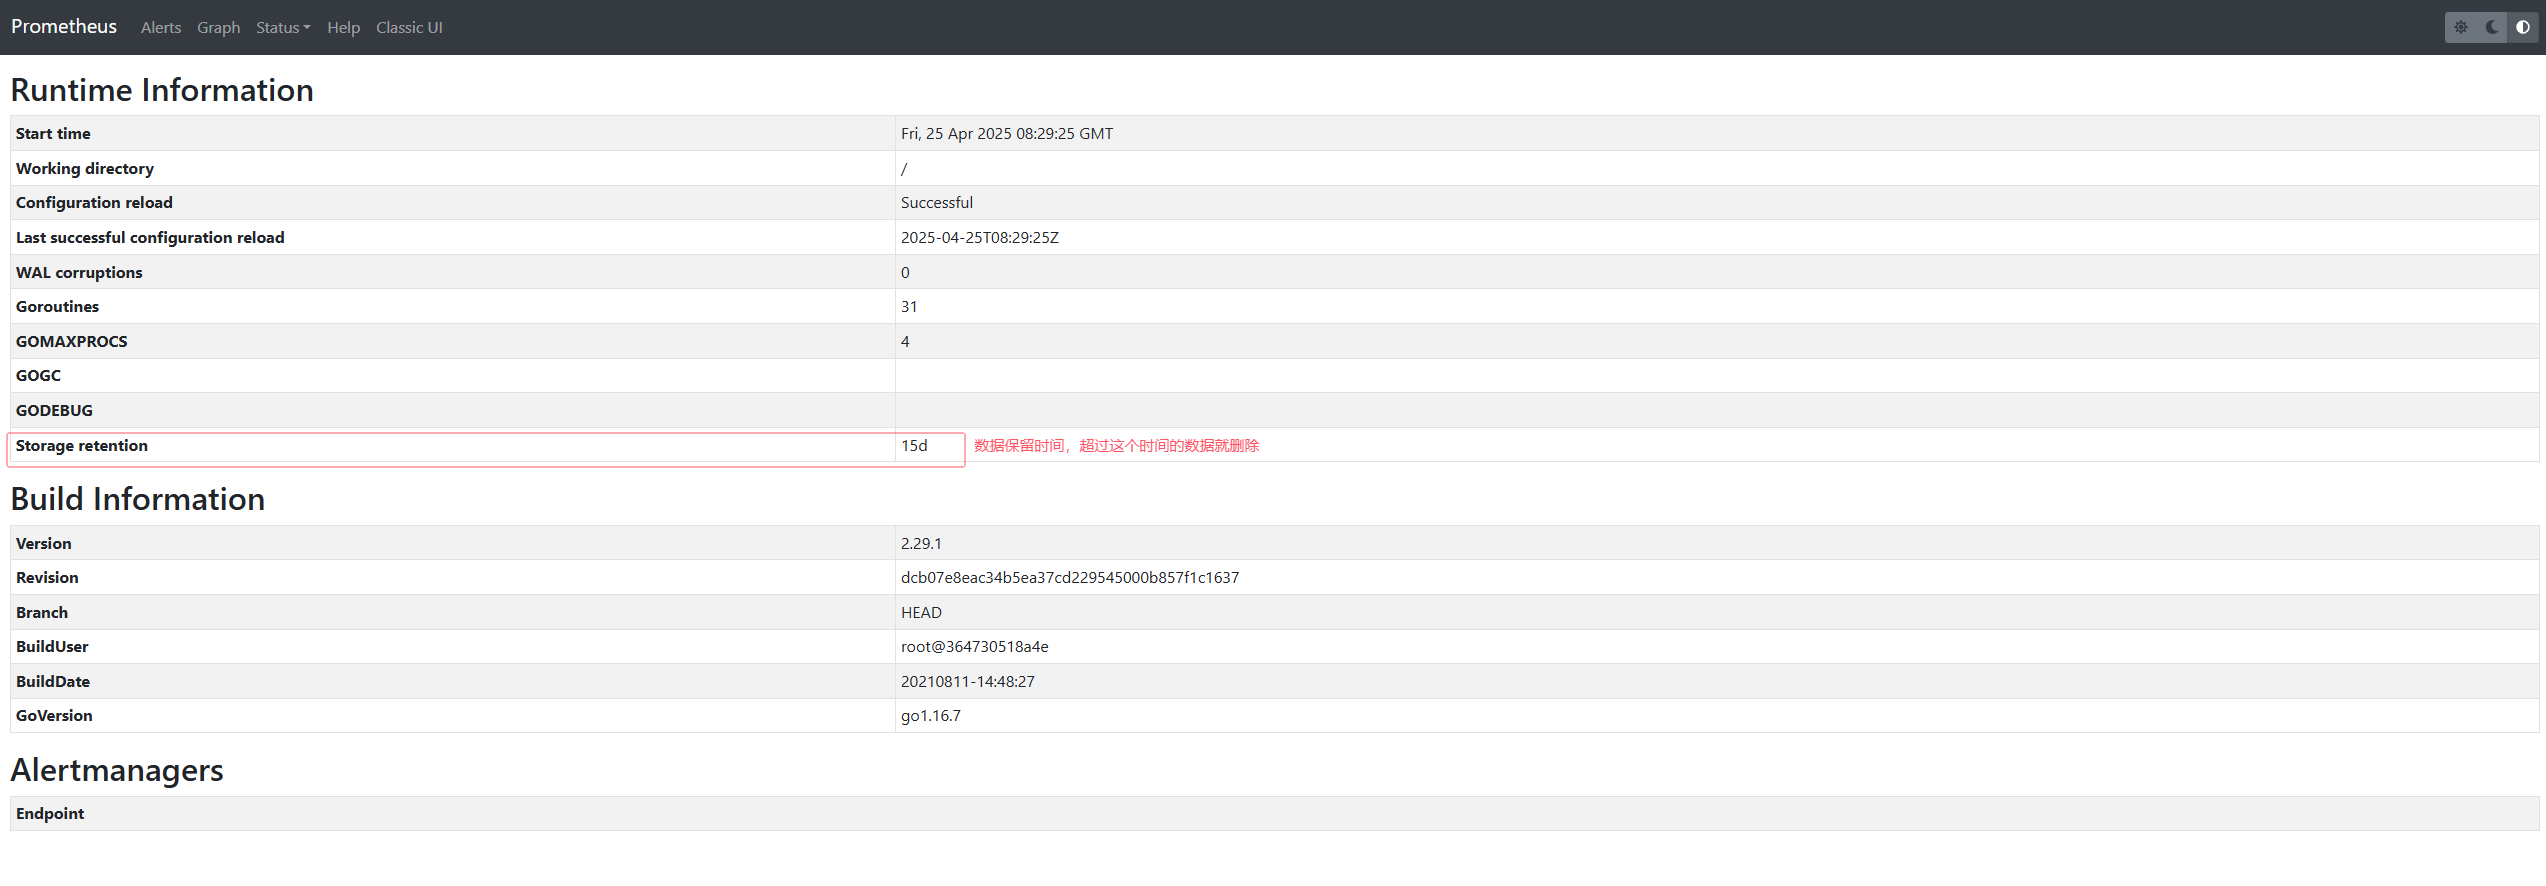Screen dimensions: 2546x886
Task: Click the 'Alertmanagers' heading
Action: (x=117, y=770)
